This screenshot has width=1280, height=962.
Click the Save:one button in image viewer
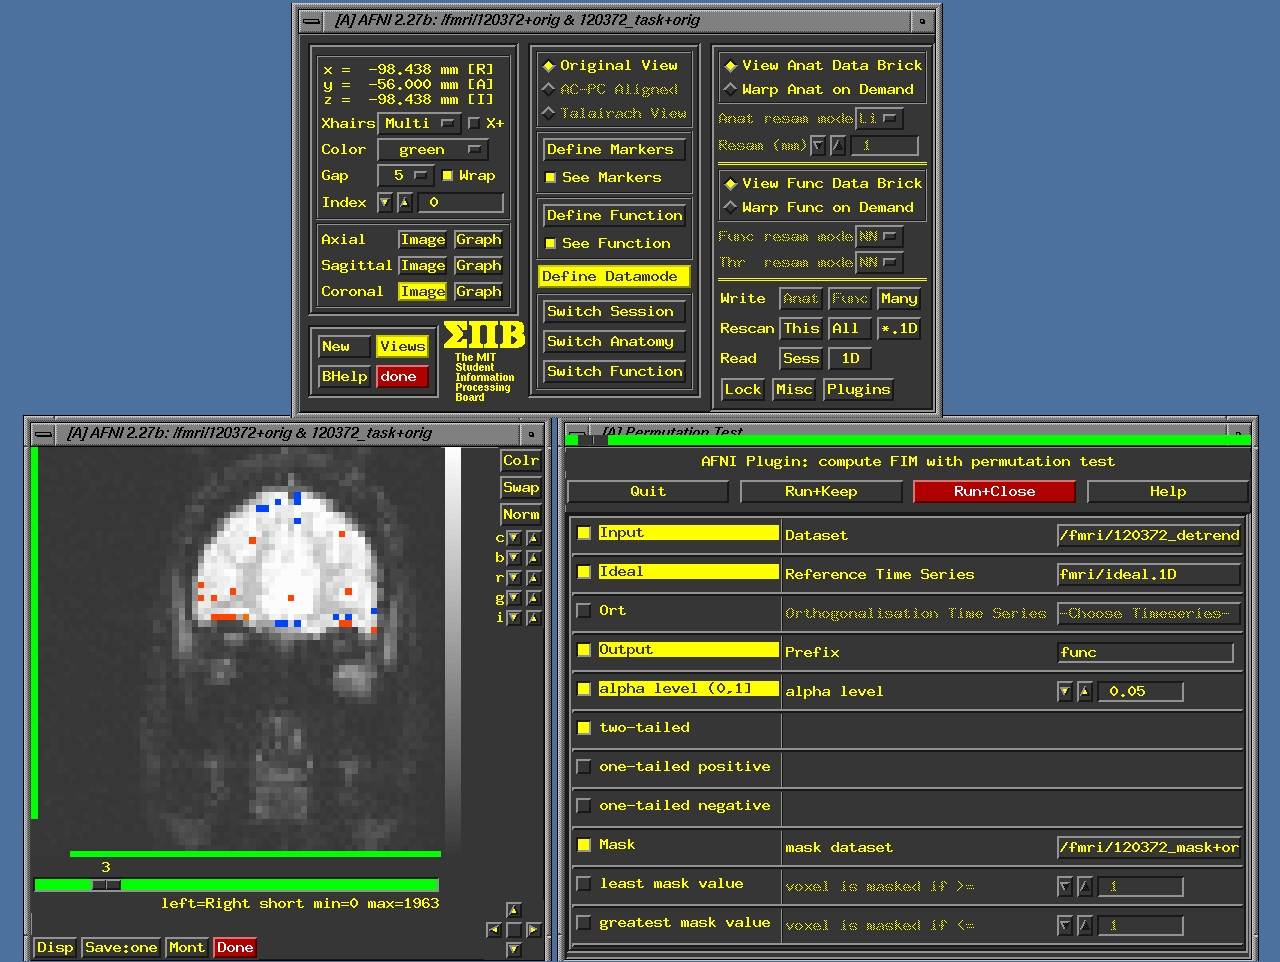tap(121, 948)
